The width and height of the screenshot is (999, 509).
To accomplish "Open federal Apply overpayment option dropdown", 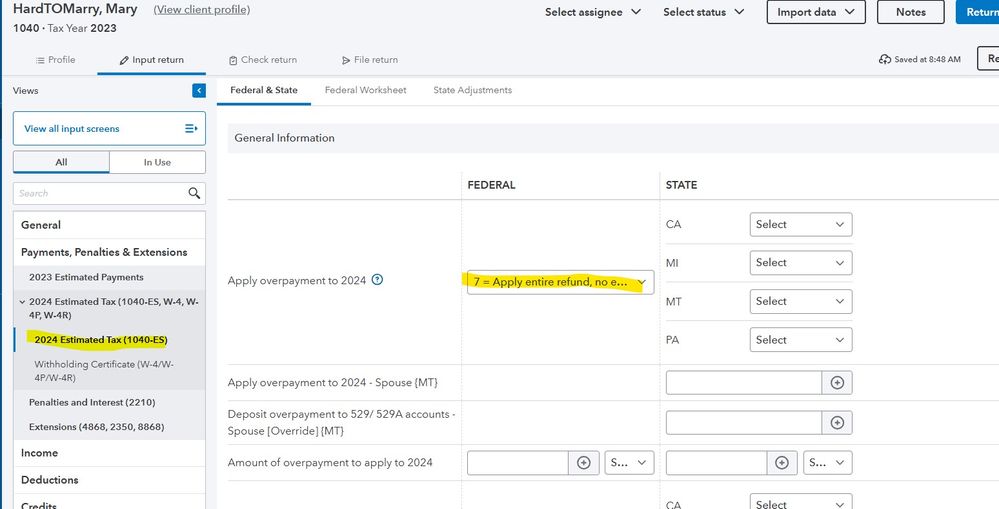I will pyautogui.click(x=560, y=282).
